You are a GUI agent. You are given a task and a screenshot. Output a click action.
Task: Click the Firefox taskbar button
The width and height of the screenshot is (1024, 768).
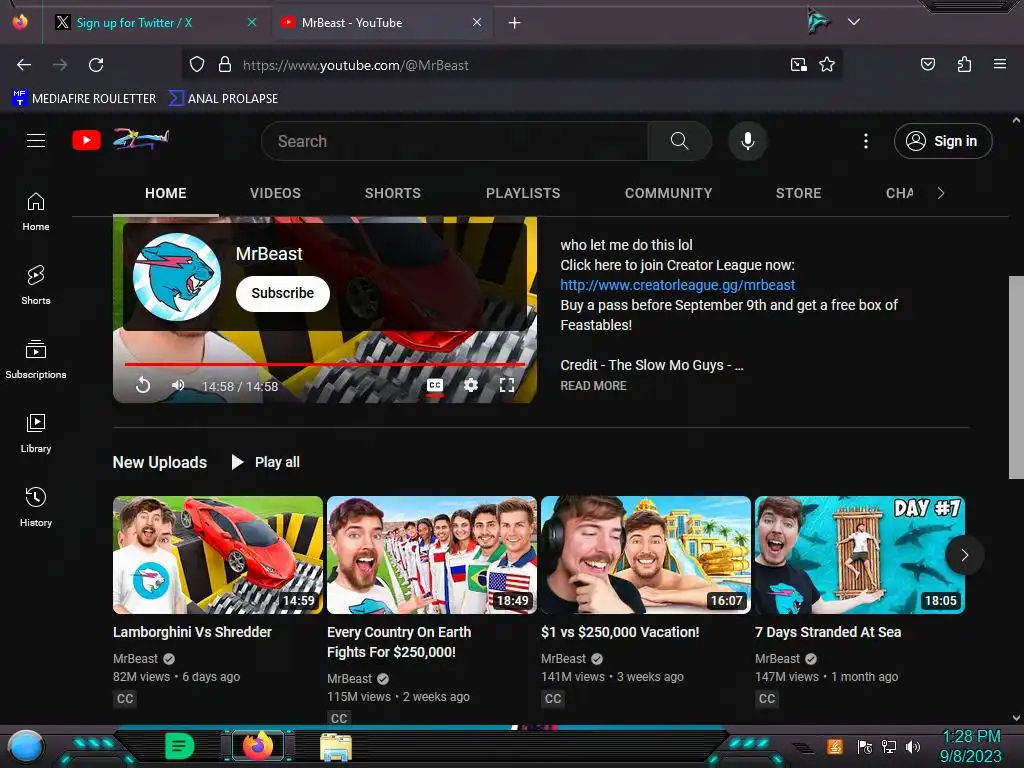point(258,746)
